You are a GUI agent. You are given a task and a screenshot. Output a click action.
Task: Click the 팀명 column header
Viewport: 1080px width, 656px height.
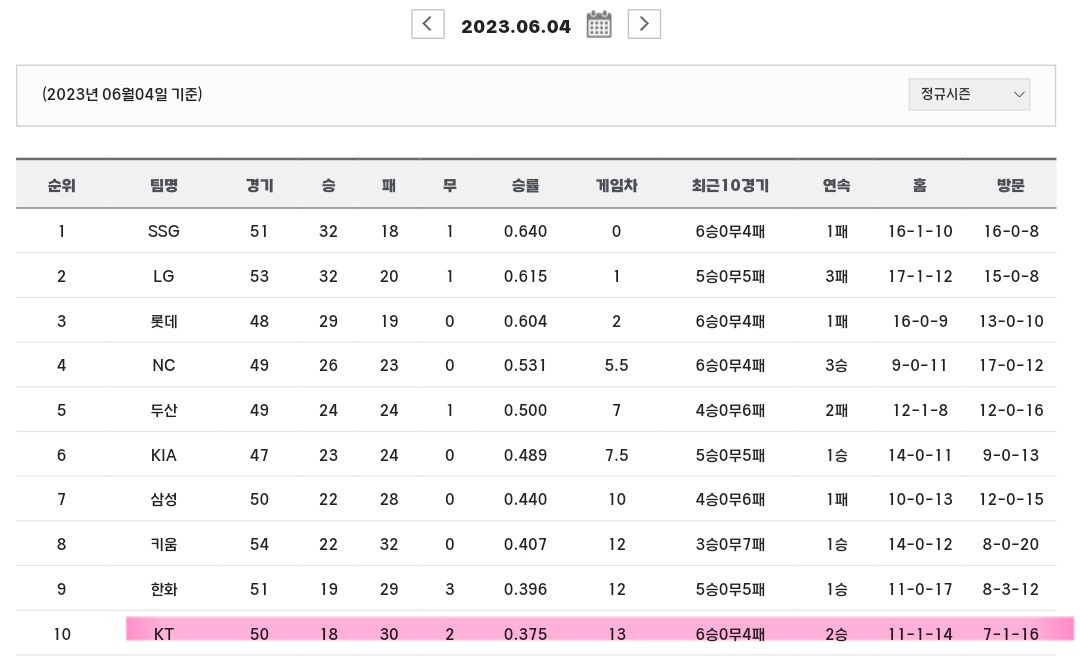coord(164,185)
